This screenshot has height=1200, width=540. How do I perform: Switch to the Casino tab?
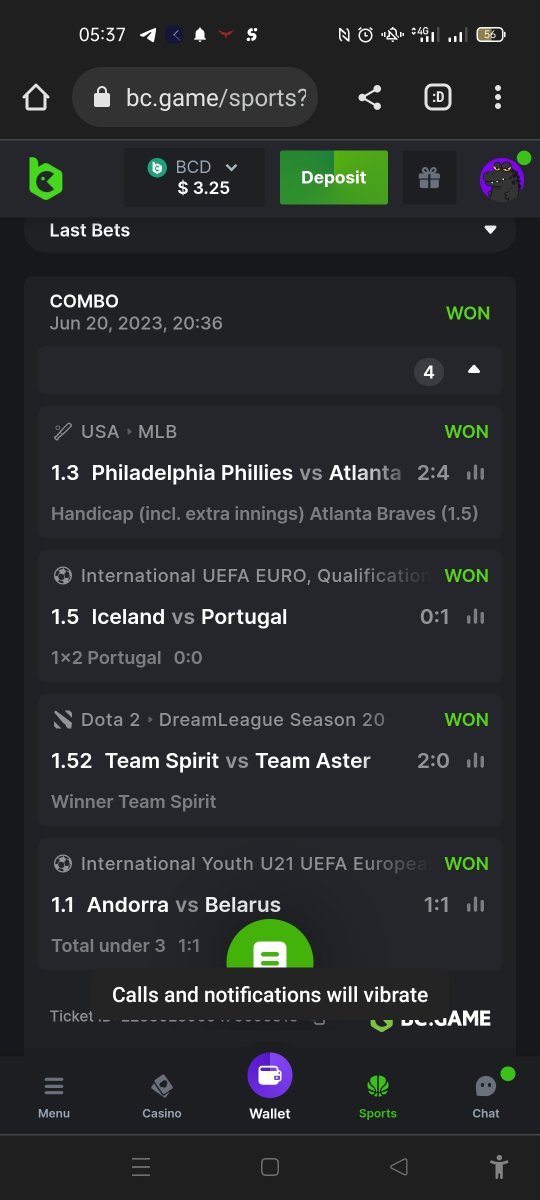pyautogui.click(x=162, y=1097)
